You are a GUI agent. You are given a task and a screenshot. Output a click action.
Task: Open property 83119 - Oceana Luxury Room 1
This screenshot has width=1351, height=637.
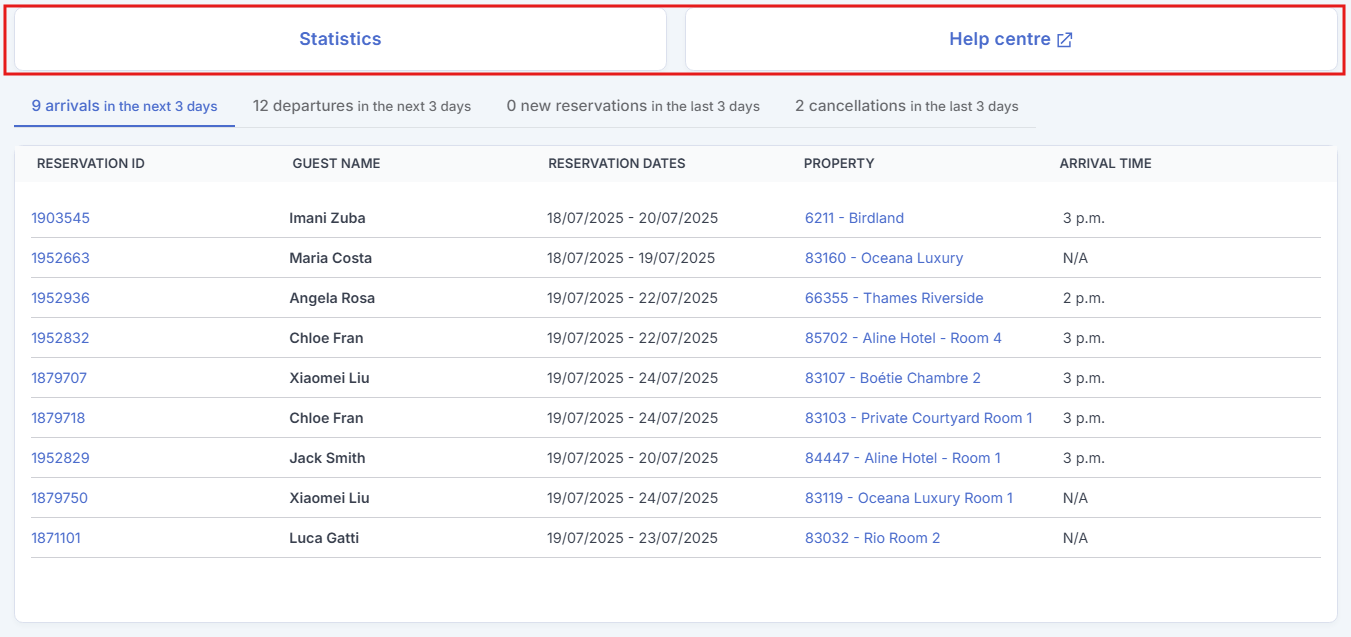909,498
